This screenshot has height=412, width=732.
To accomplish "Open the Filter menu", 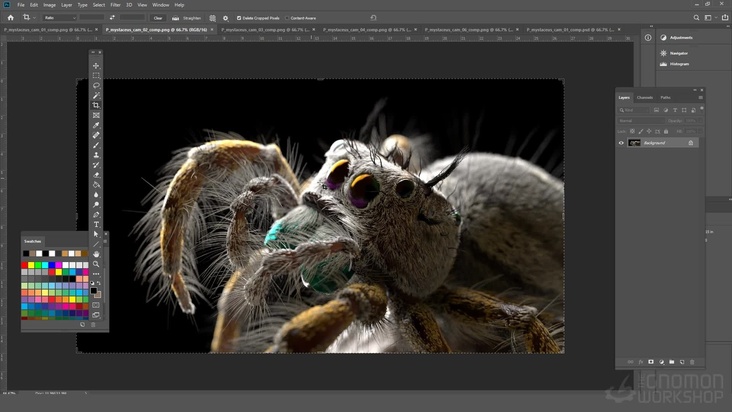I will click(115, 5).
